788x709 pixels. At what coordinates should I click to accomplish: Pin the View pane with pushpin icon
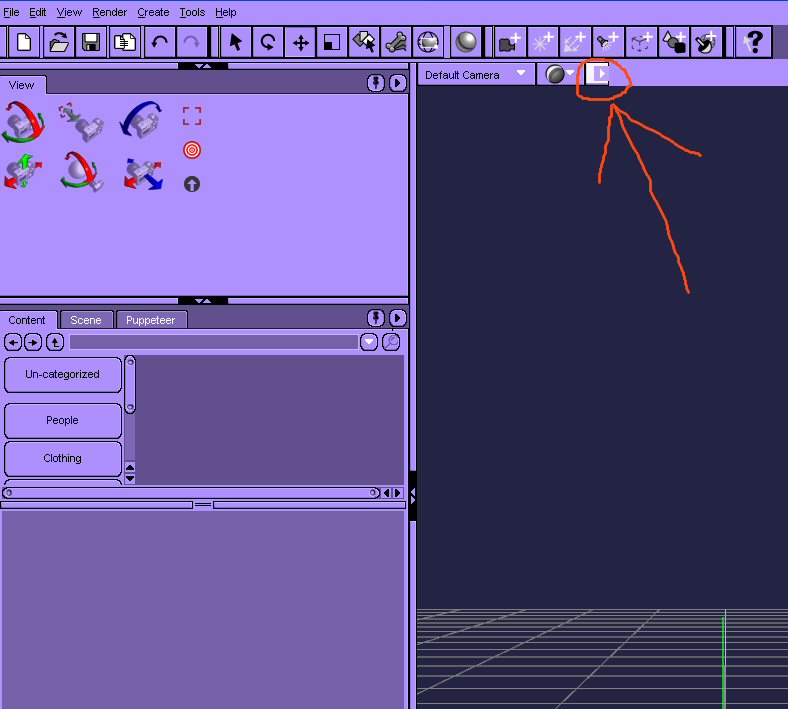tap(376, 83)
